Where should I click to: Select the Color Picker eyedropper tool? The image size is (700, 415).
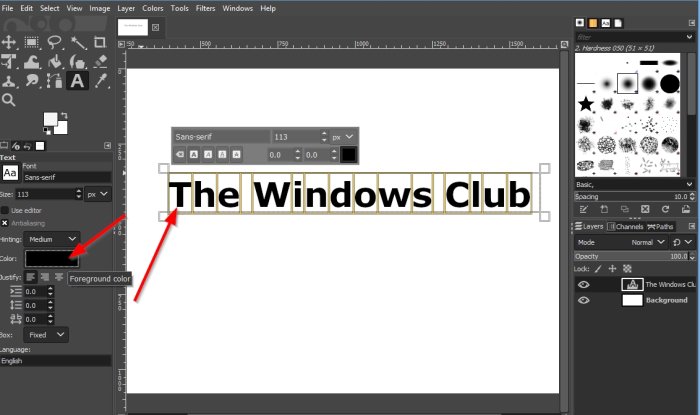tap(101, 81)
